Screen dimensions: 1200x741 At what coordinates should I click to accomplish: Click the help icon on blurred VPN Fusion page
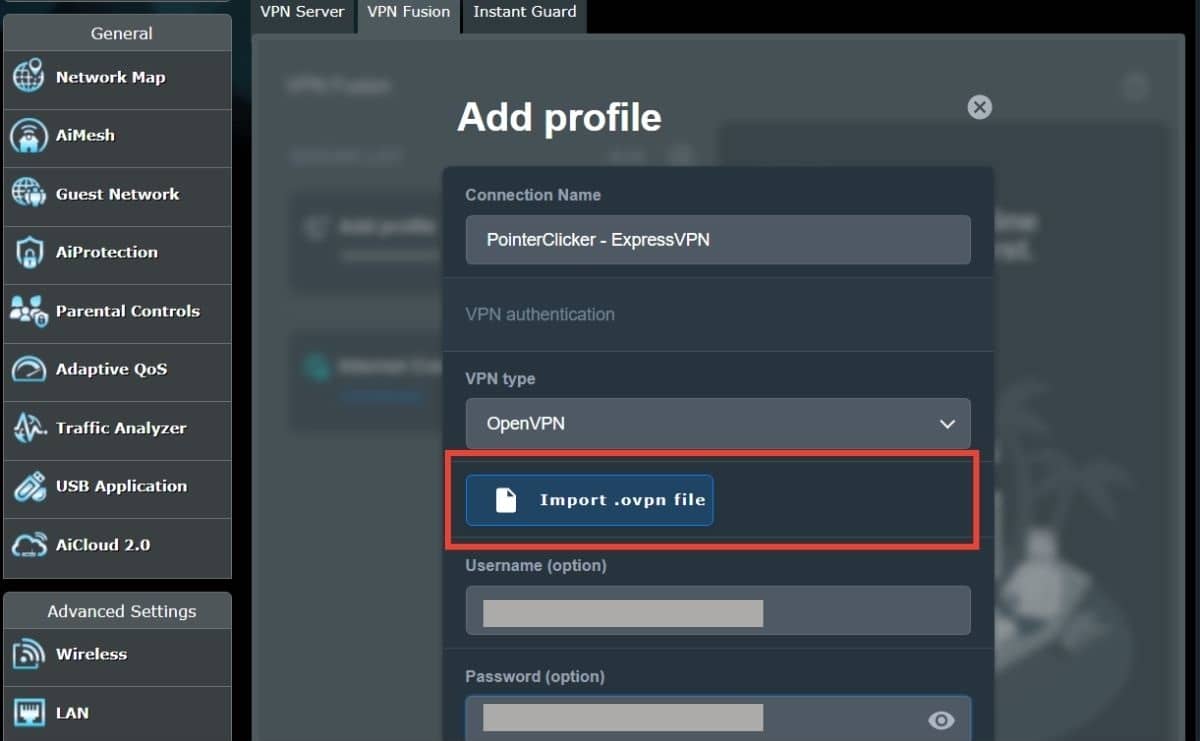pyautogui.click(x=1135, y=88)
